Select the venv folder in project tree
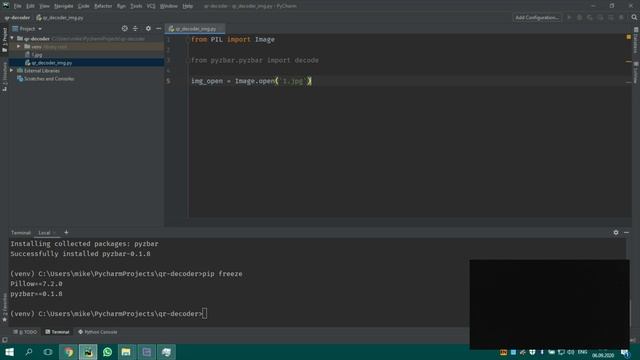This screenshot has height=360, width=640. 87,47
